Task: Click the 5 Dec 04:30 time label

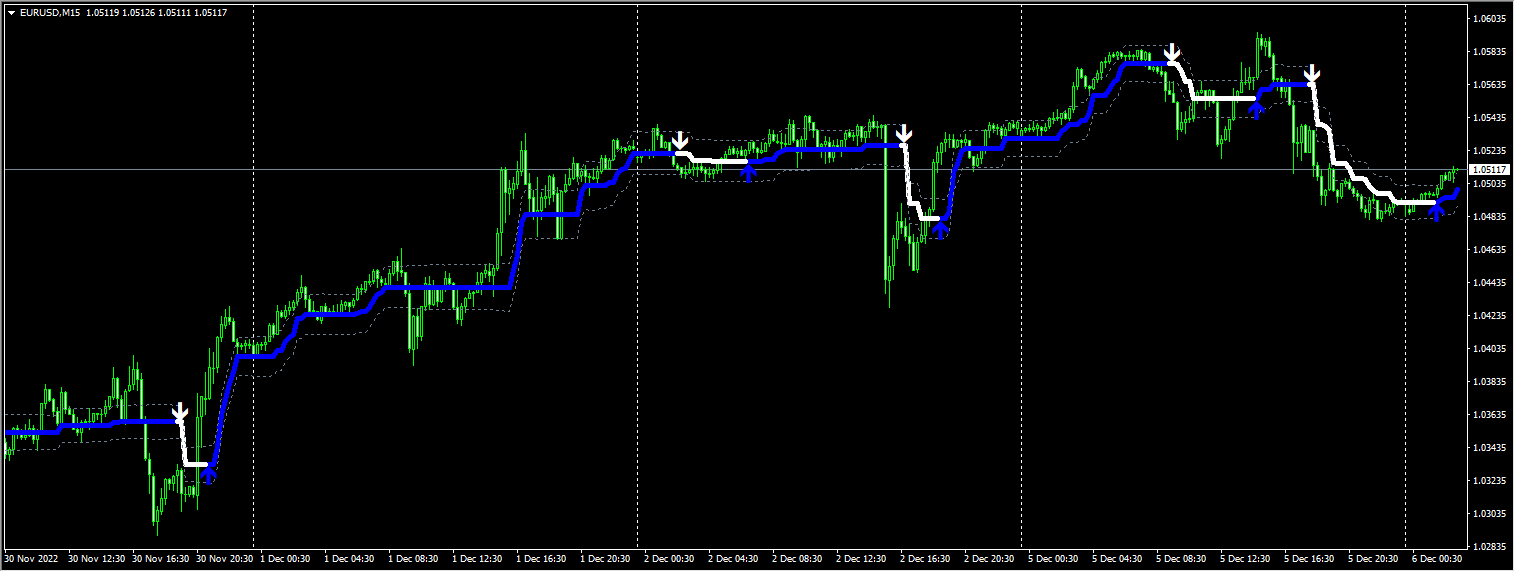Action: [x=1118, y=559]
